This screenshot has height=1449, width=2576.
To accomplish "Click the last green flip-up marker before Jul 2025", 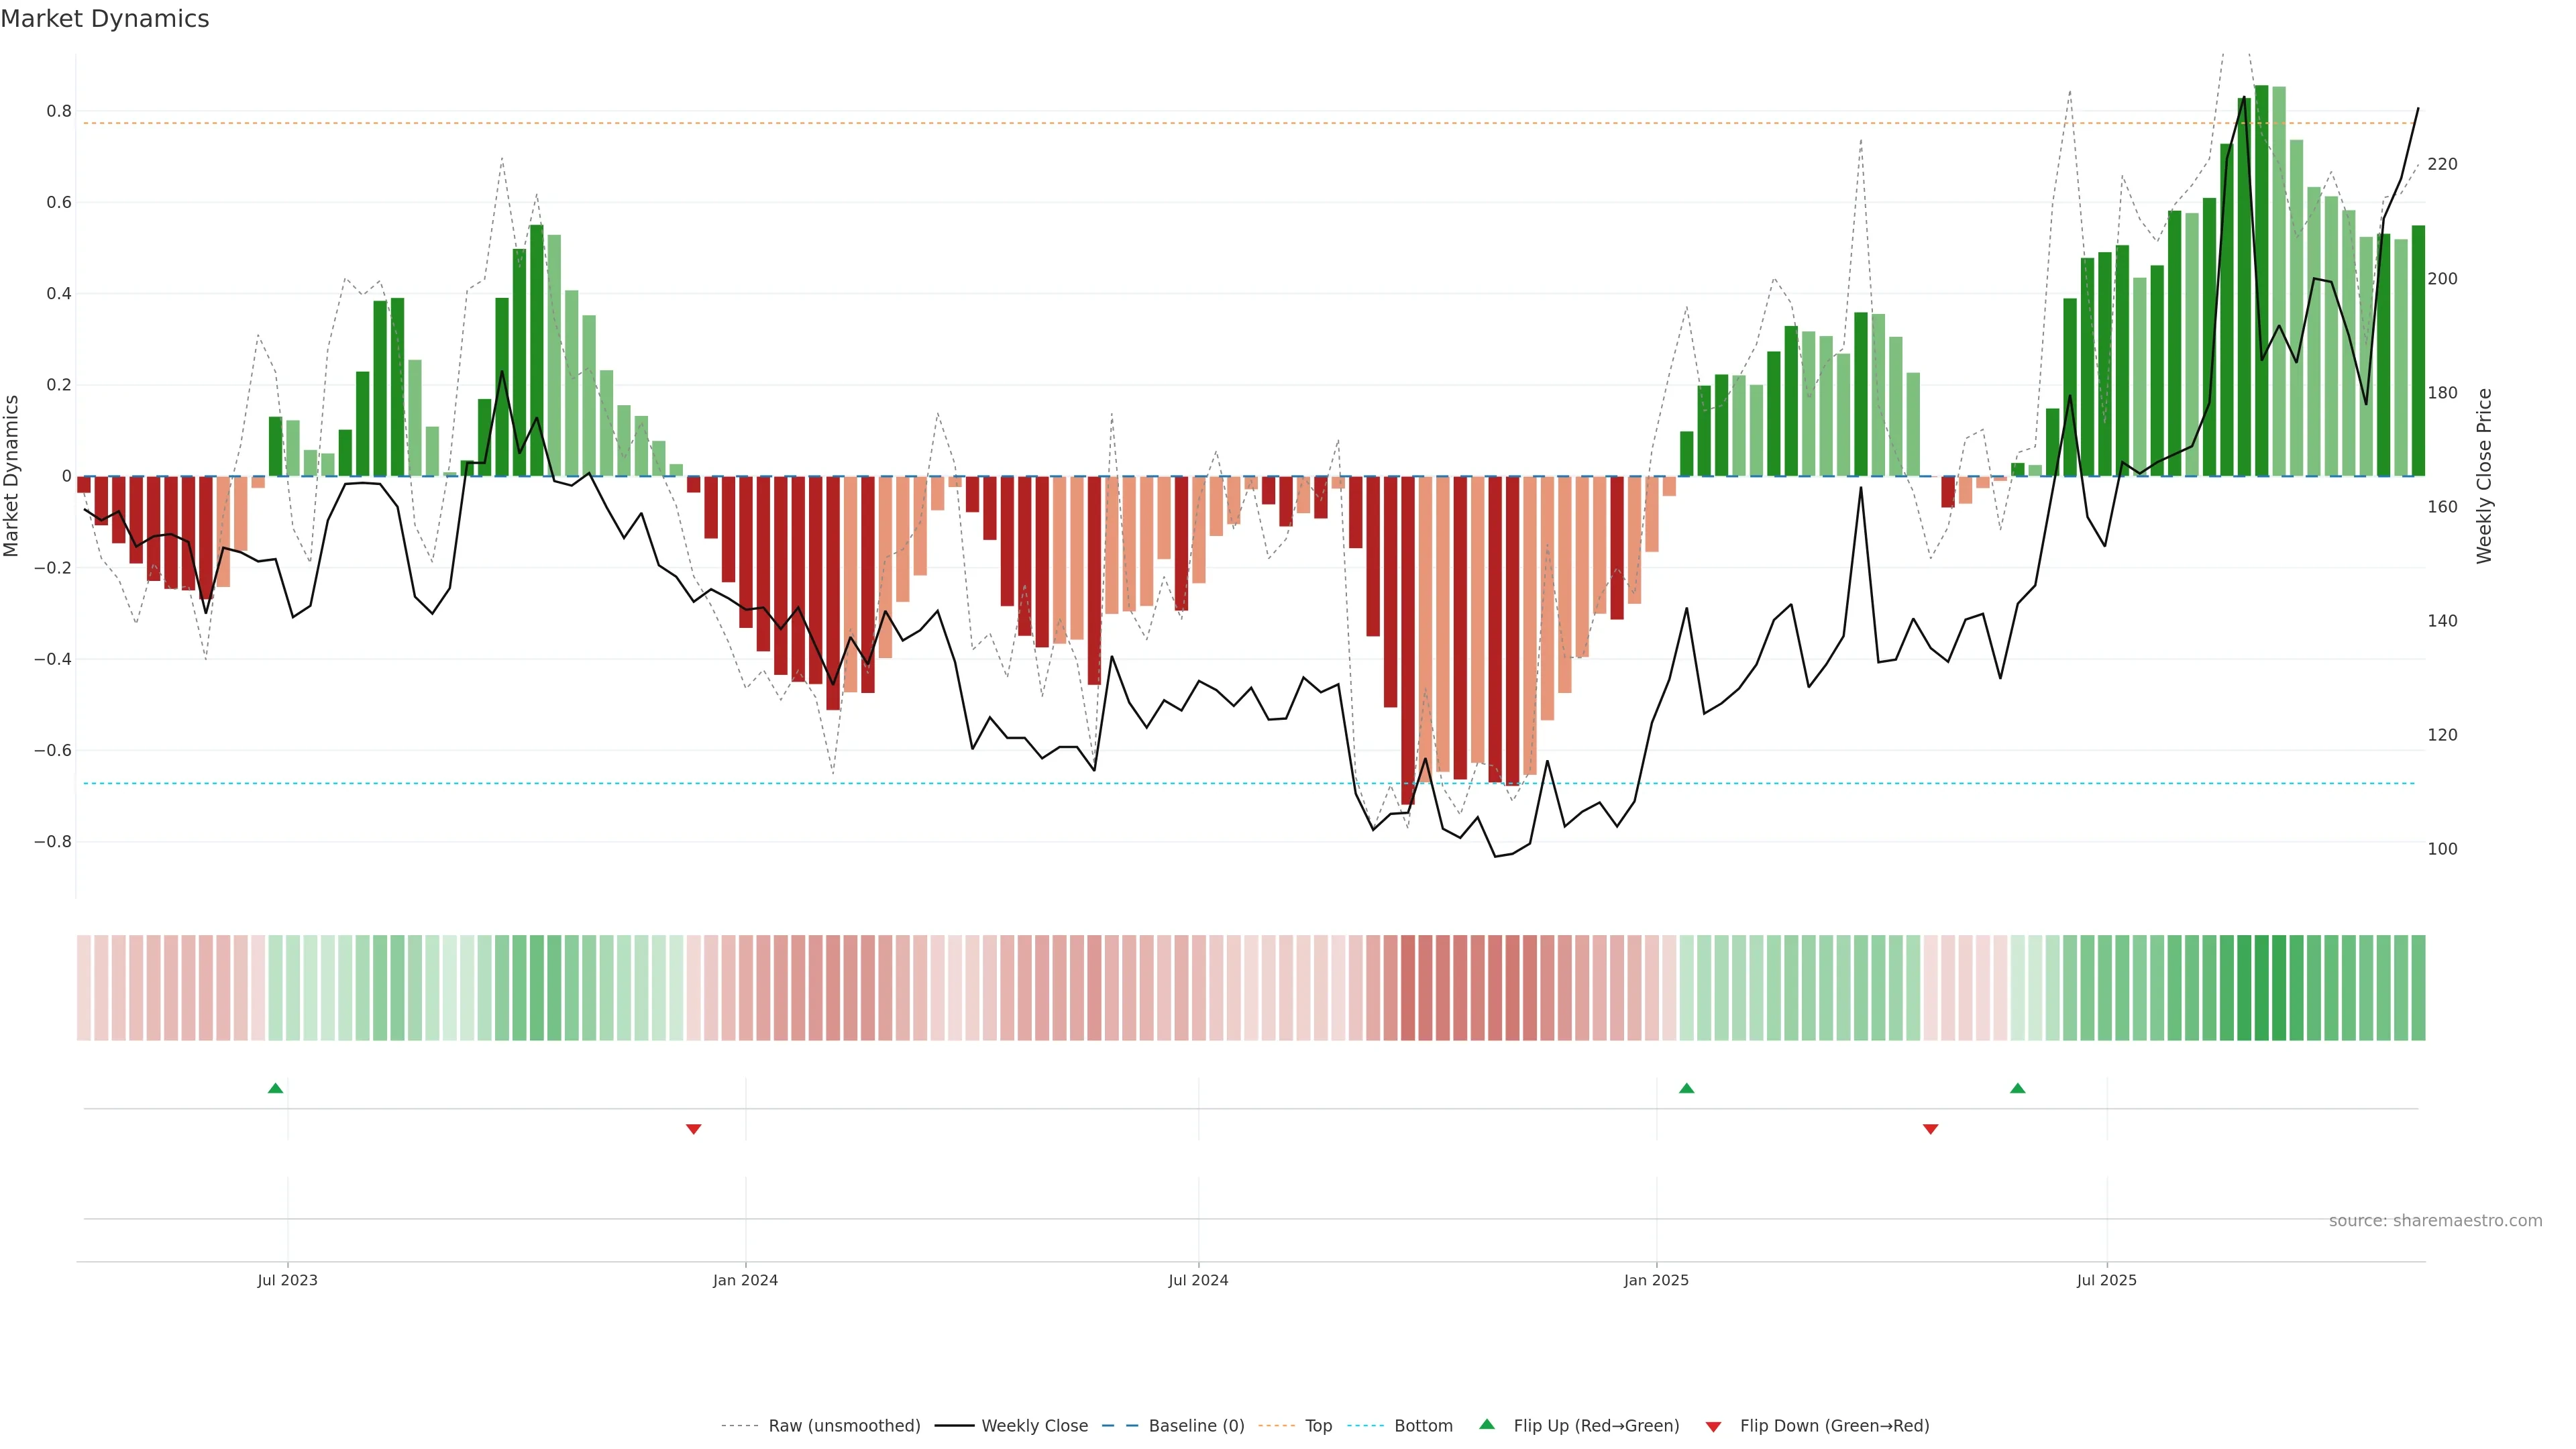I will click(2017, 1088).
